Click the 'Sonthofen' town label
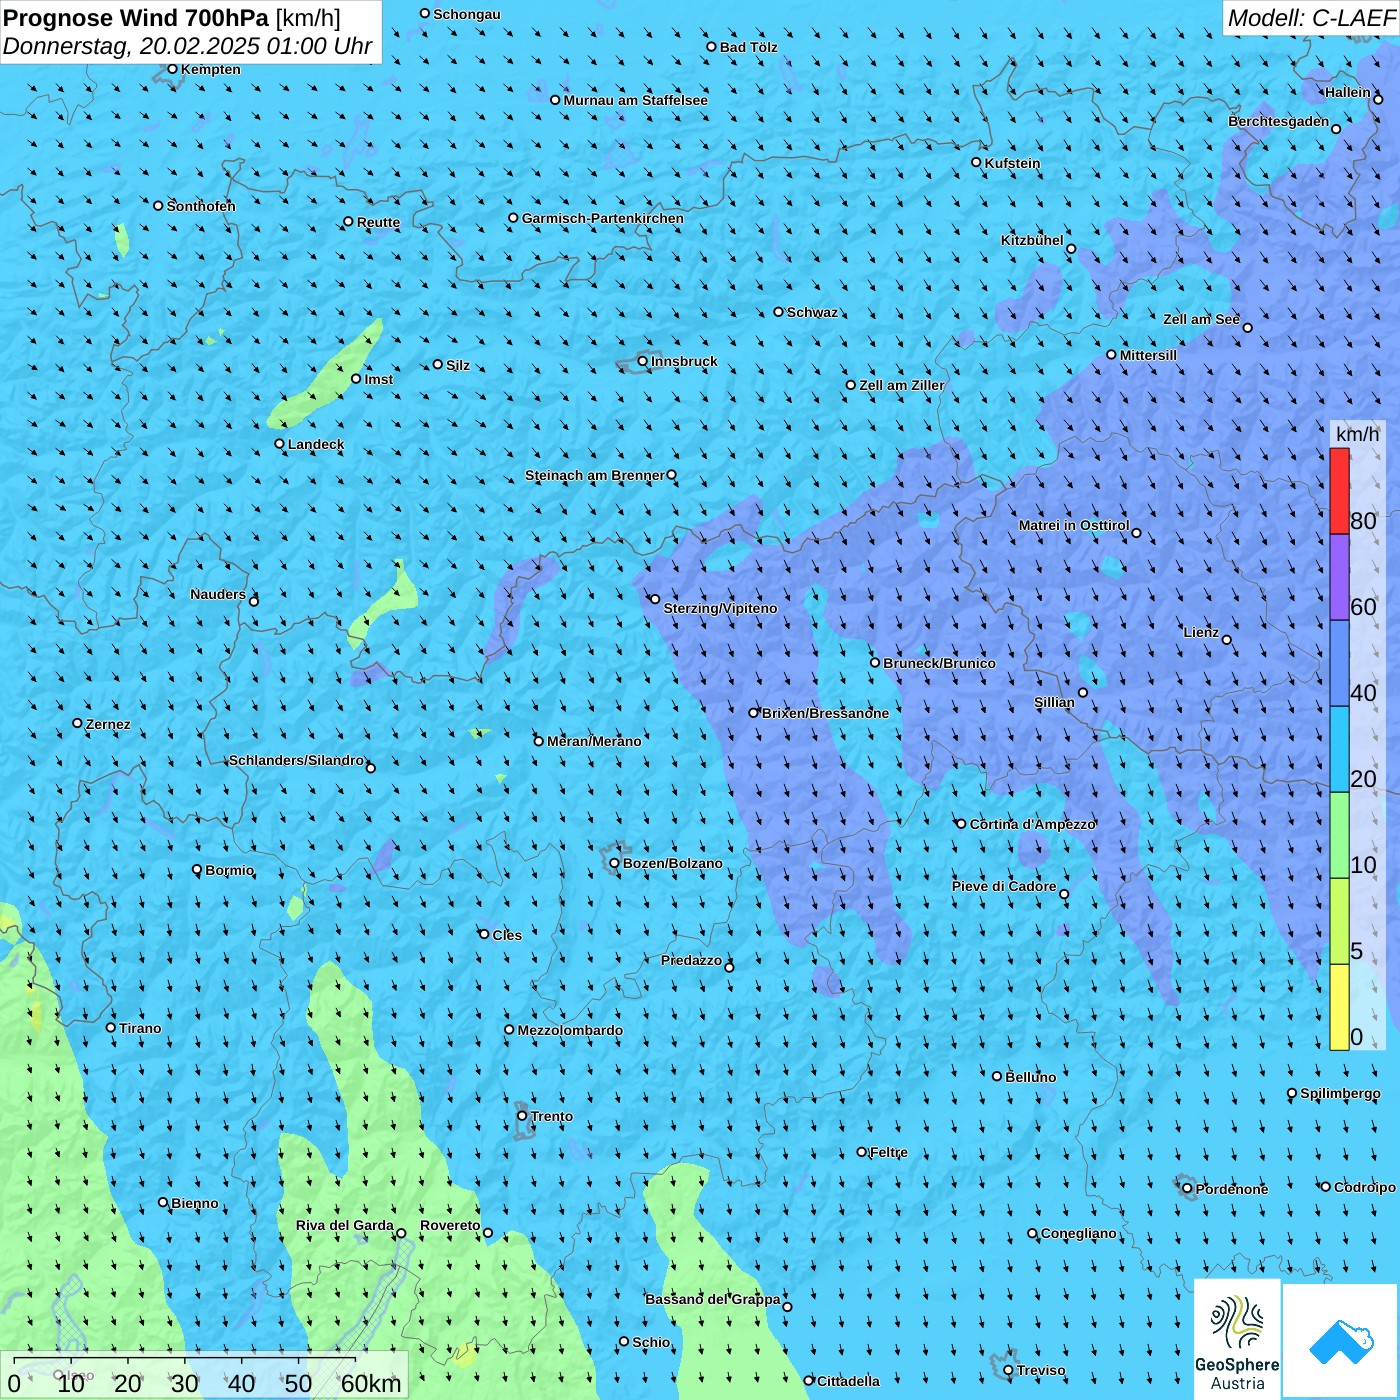Viewport: 1400px width, 1400px height. click(x=201, y=206)
